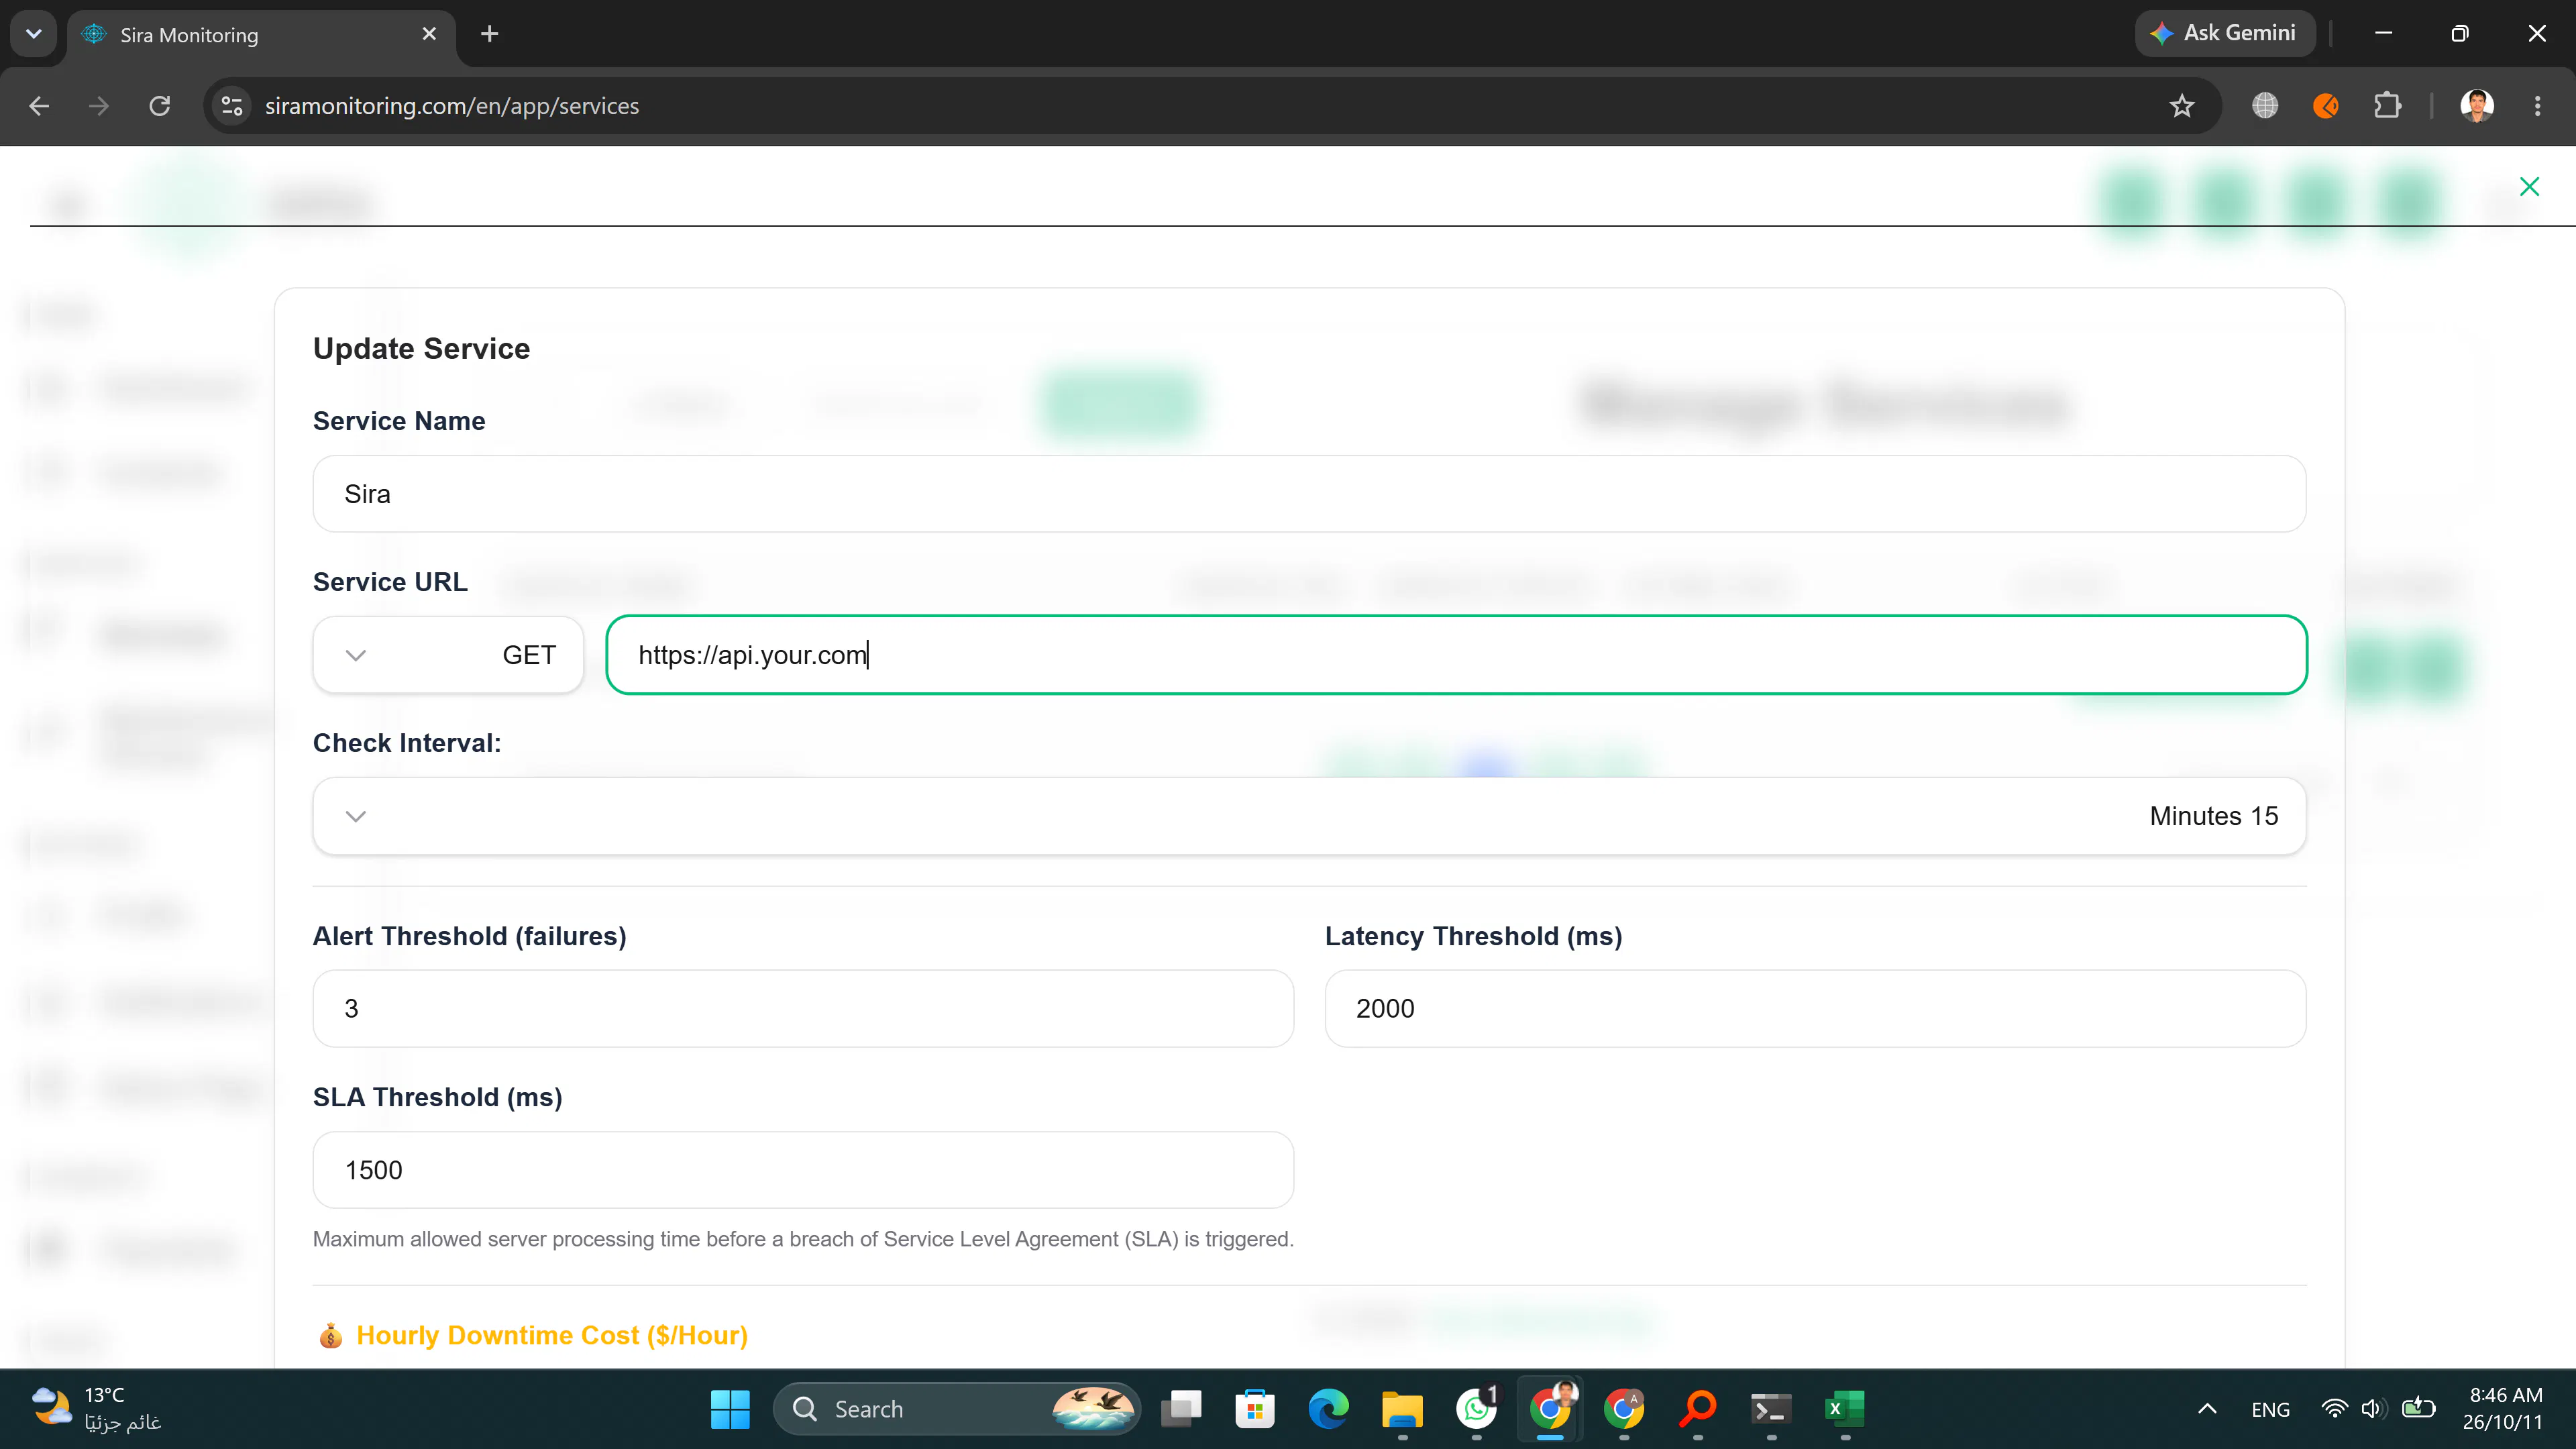Click the globe extension icon in toolbar
This screenshot has width=2576, height=1449.
[x=2265, y=106]
